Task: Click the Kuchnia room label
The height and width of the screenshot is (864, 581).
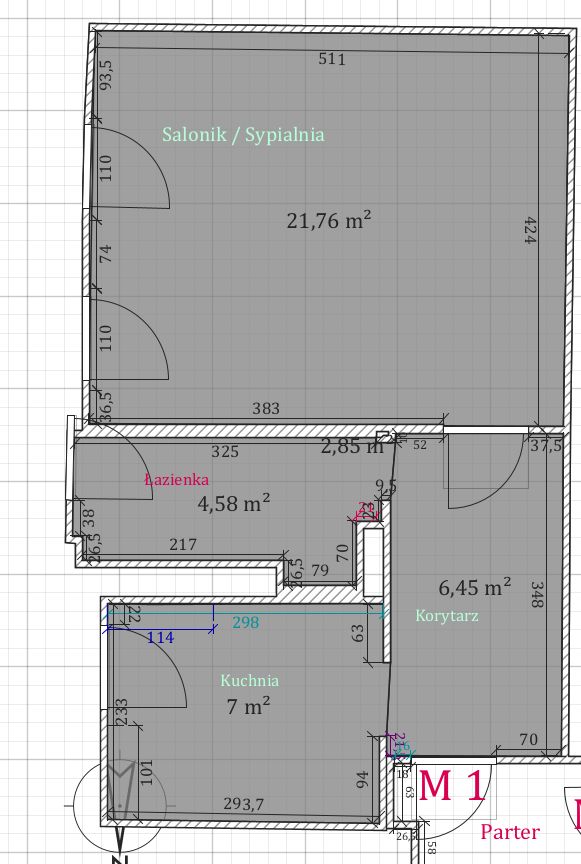Action: click(x=250, y=681)
